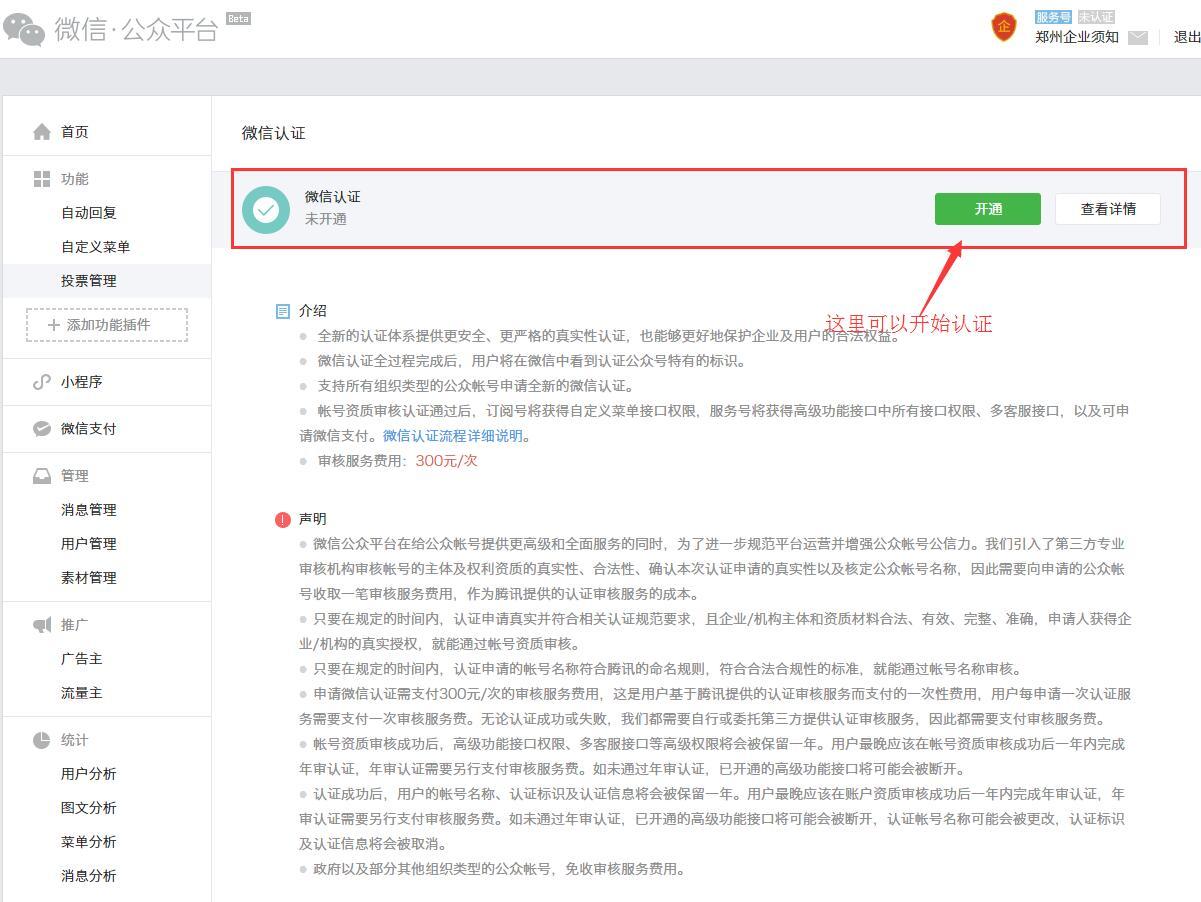This screenshot has height=902, width=1201.
Task: Click the 功能 grid icon in sidebar
Action: coord(41,179)
